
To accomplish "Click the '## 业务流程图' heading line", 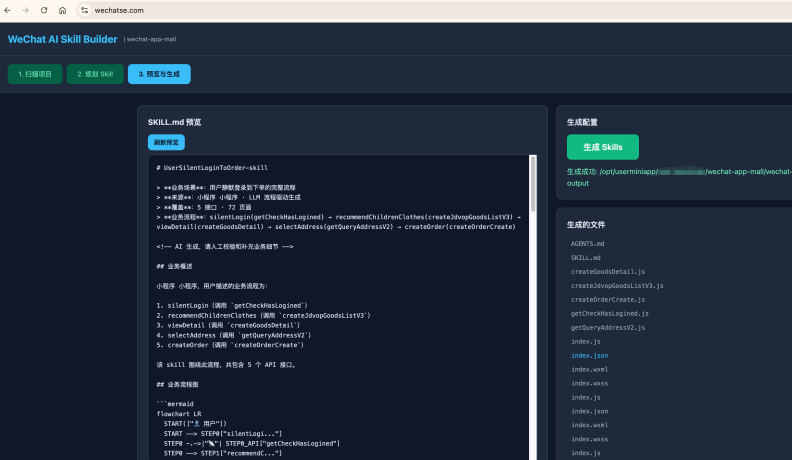I will coord(177,384).
